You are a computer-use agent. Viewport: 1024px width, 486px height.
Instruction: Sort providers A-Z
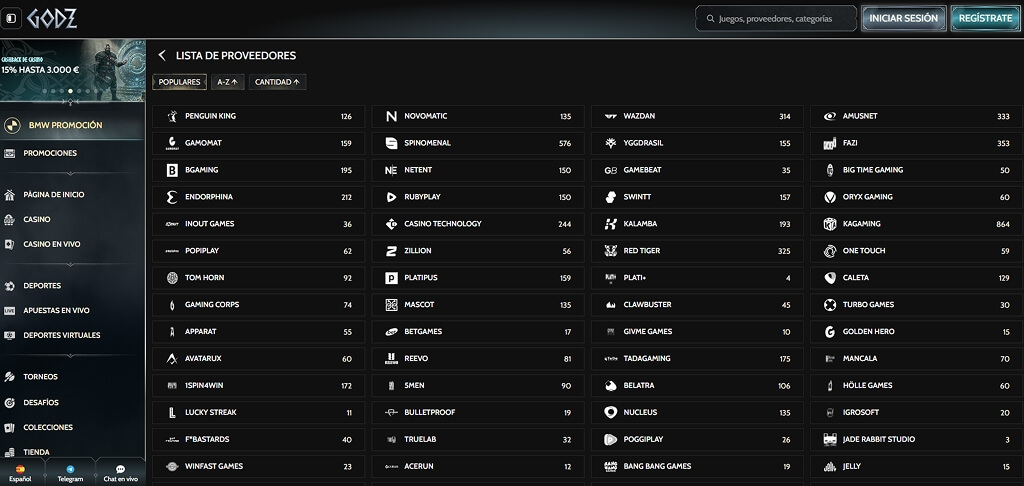(228, 82)
